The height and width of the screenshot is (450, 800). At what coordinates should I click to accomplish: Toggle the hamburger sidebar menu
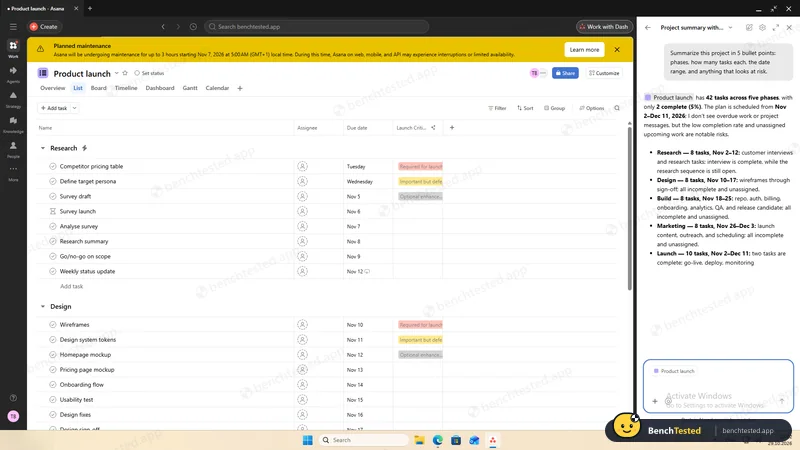[13, 27]
